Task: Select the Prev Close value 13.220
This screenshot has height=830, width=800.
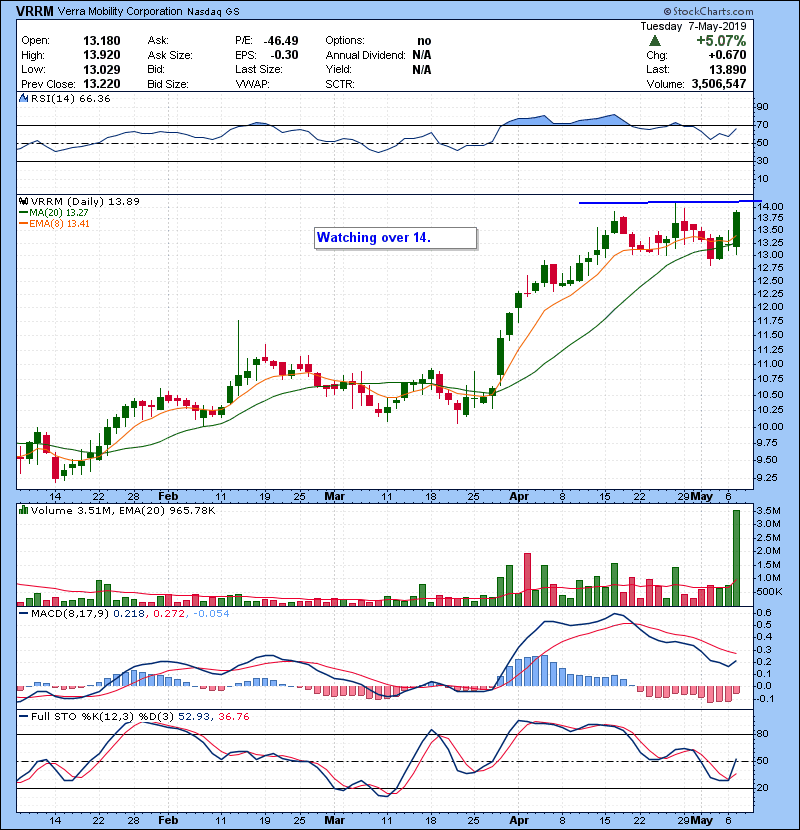Action: 102,84
